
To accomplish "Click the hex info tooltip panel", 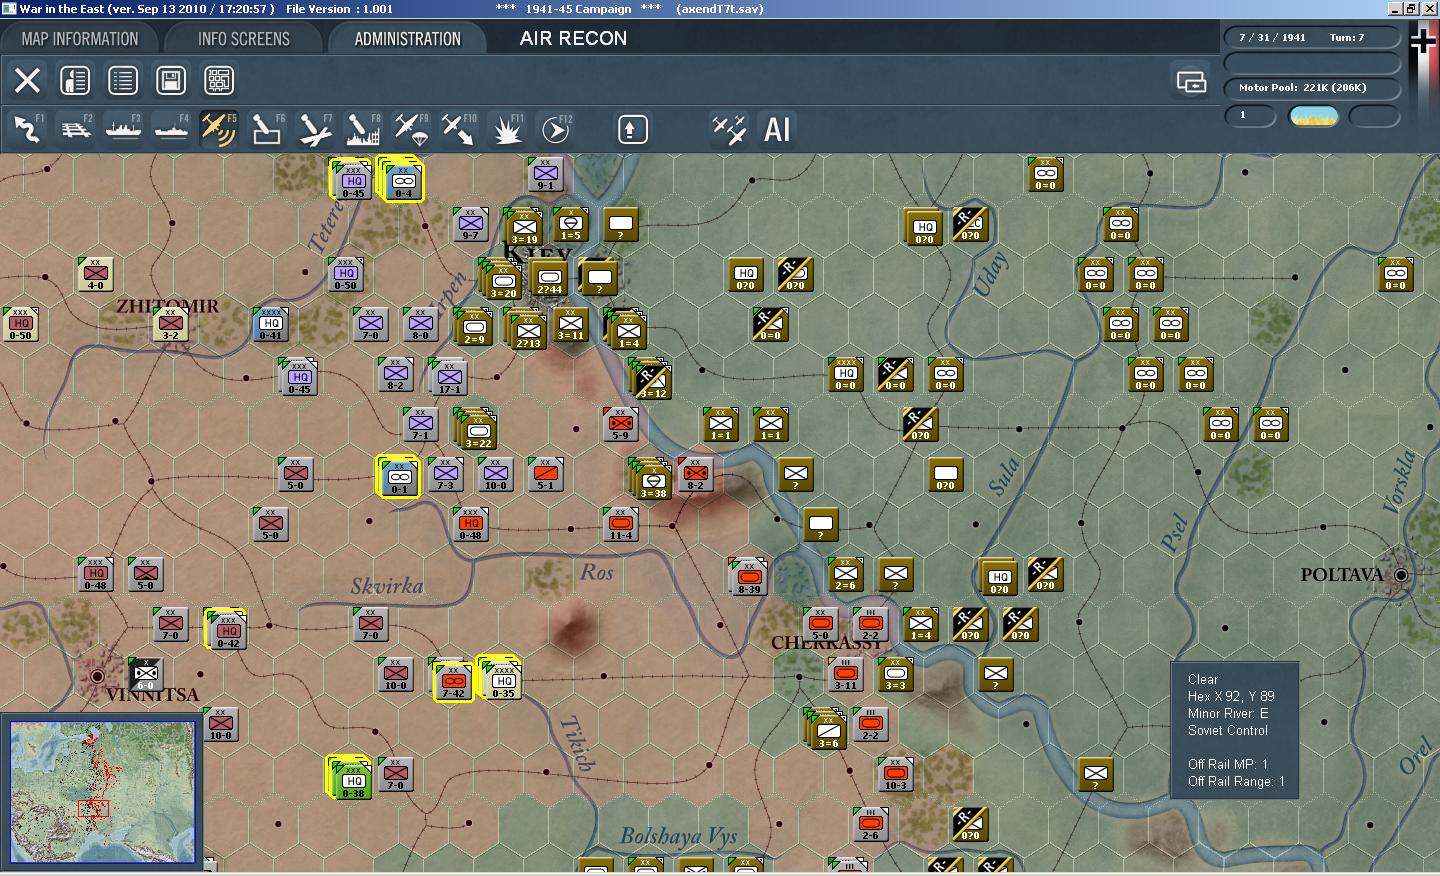I will [1234, 730].
